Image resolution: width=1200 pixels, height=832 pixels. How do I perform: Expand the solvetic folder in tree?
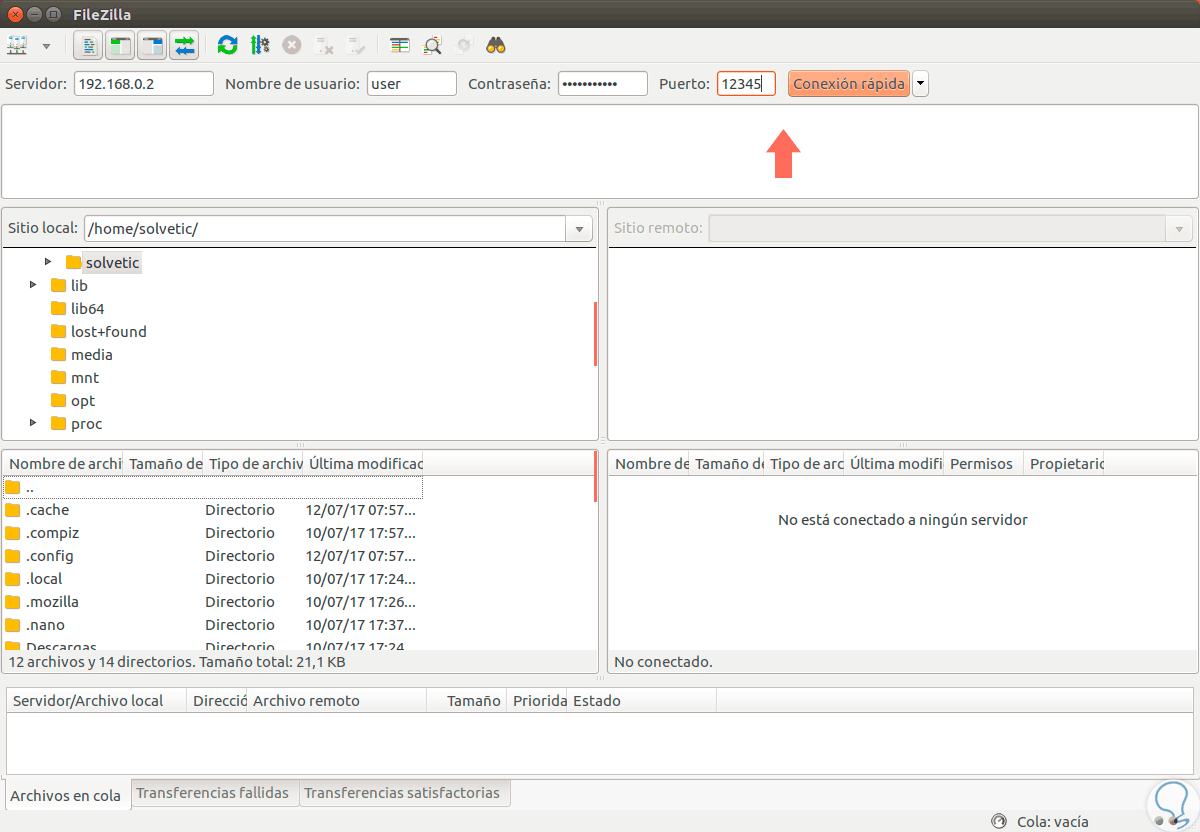(48, 262)
